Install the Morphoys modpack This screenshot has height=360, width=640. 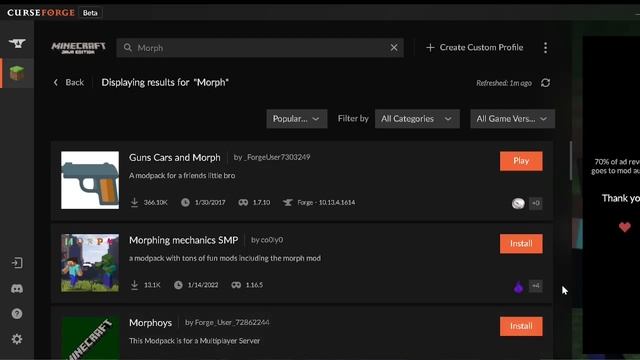click(521, 326)
